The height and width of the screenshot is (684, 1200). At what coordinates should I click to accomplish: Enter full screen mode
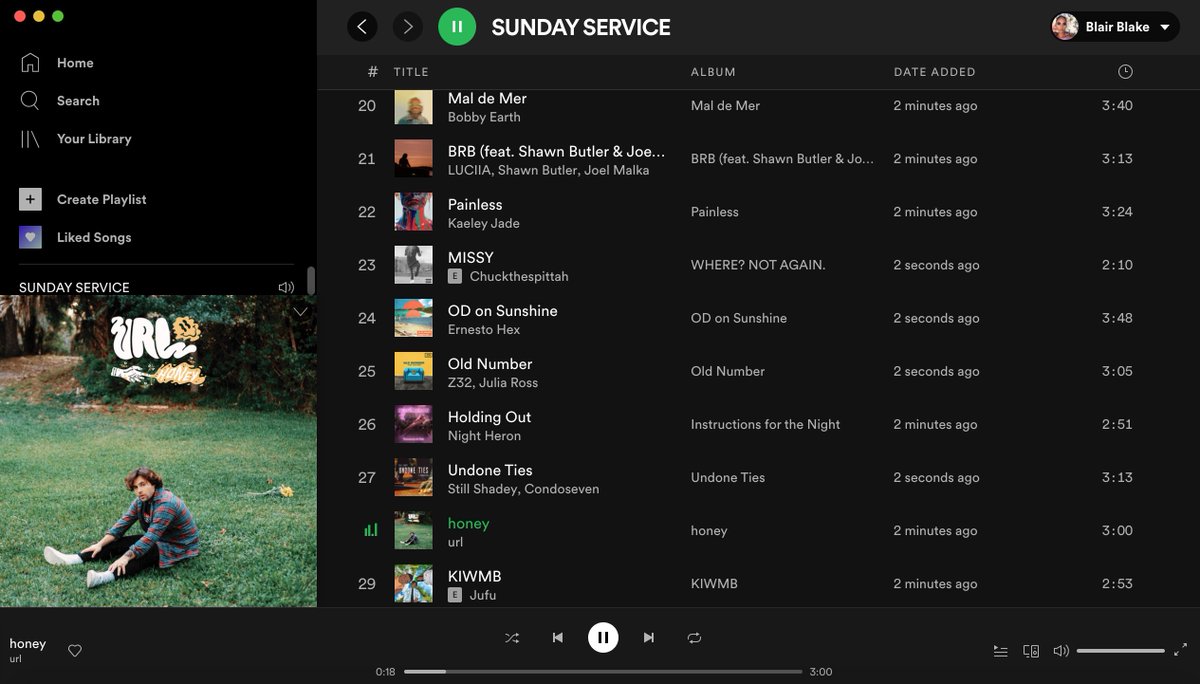tap(1180, 651)
